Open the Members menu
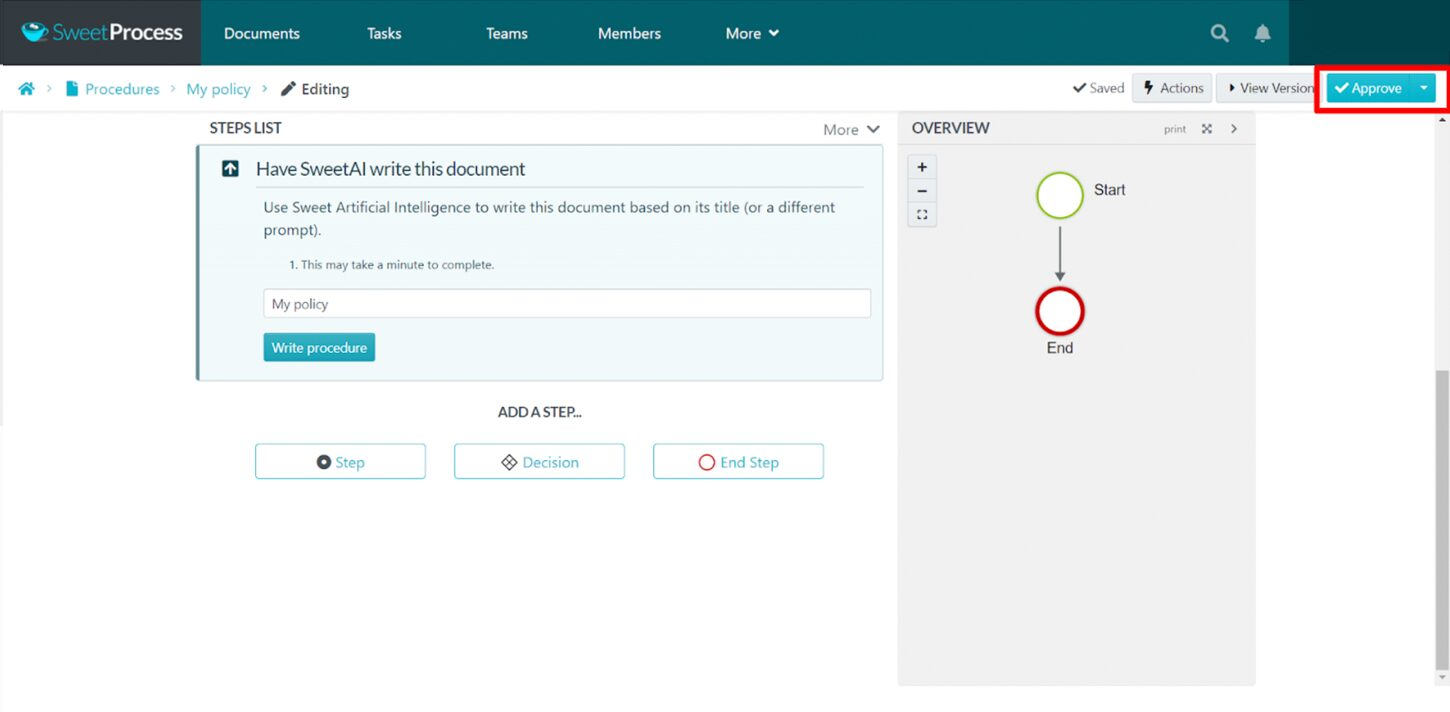The height and width of the screenshot is (712, 1450). coord(629,33)
